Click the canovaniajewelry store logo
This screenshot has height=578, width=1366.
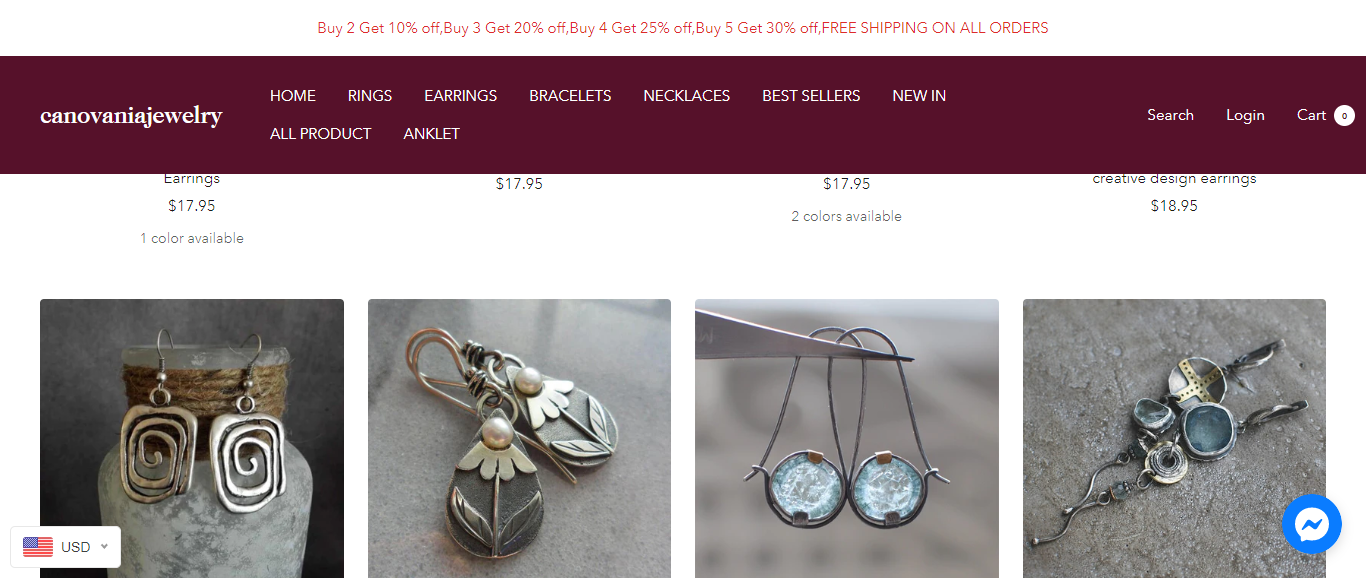click(131, 115)
